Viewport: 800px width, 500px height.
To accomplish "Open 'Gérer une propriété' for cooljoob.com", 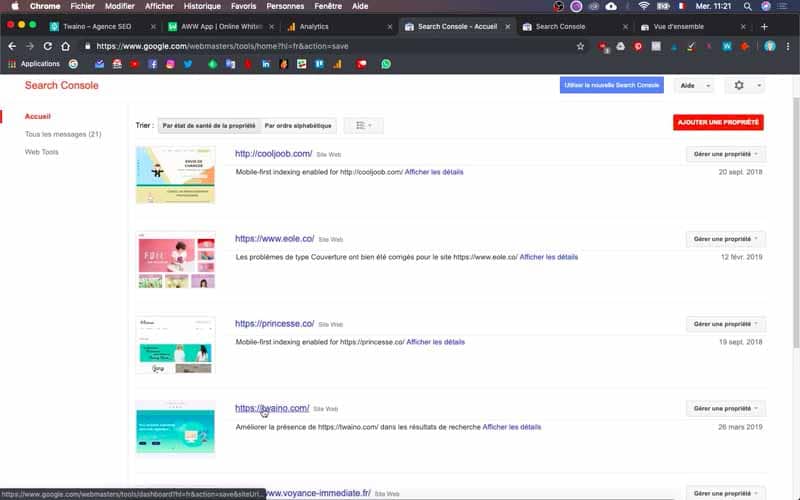I will tap(726, 154).
